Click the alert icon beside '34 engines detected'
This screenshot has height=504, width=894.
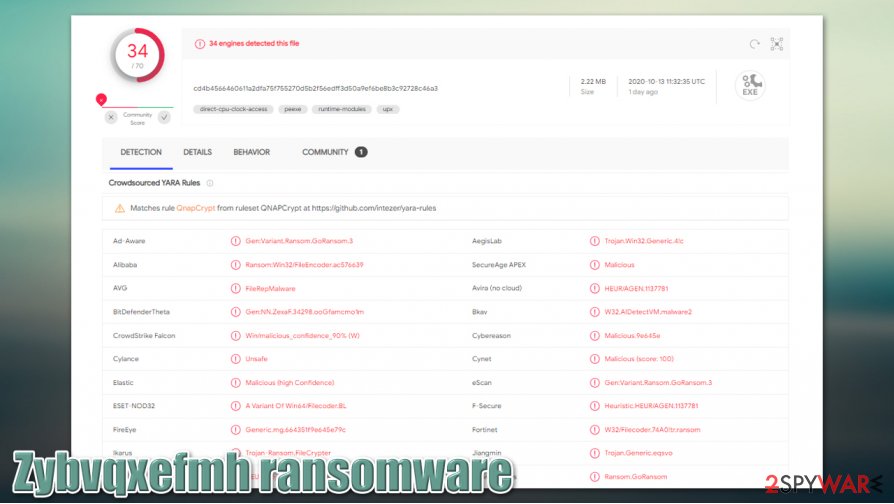point(200,44)
